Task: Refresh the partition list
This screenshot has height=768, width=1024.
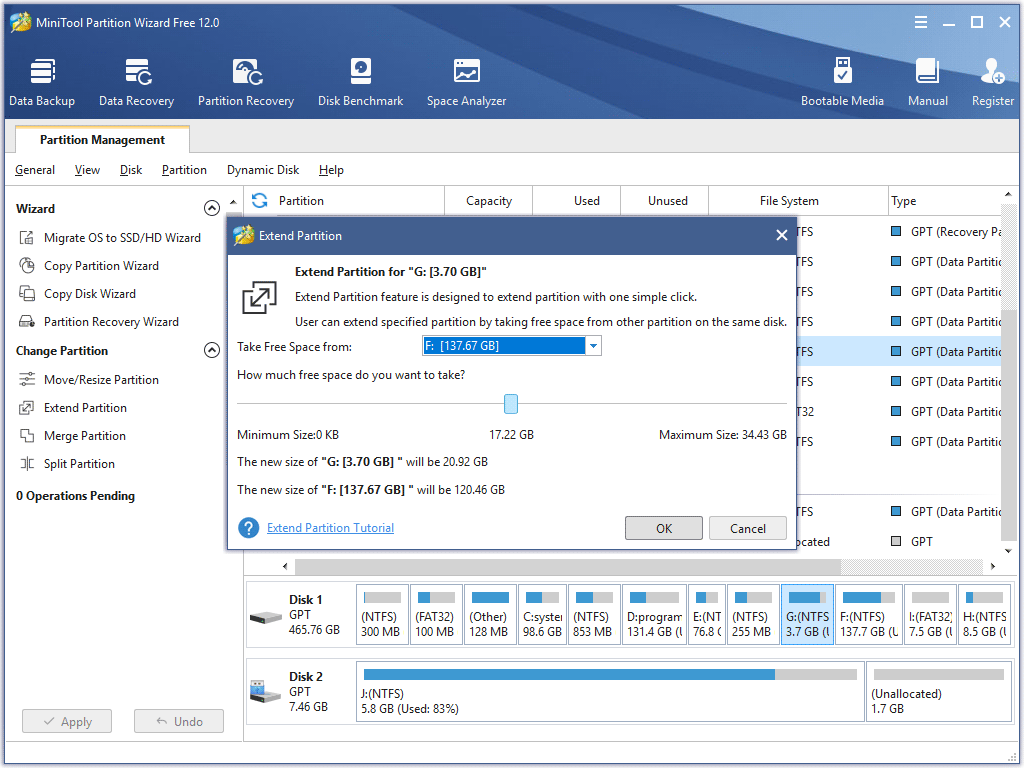Action: tap(260, 200)
